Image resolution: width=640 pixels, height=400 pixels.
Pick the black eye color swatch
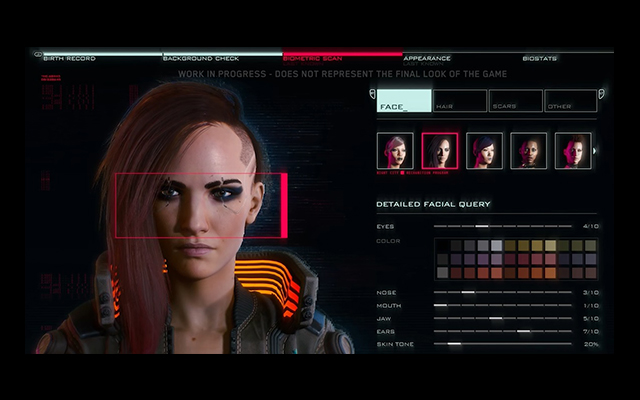(443, 246)
